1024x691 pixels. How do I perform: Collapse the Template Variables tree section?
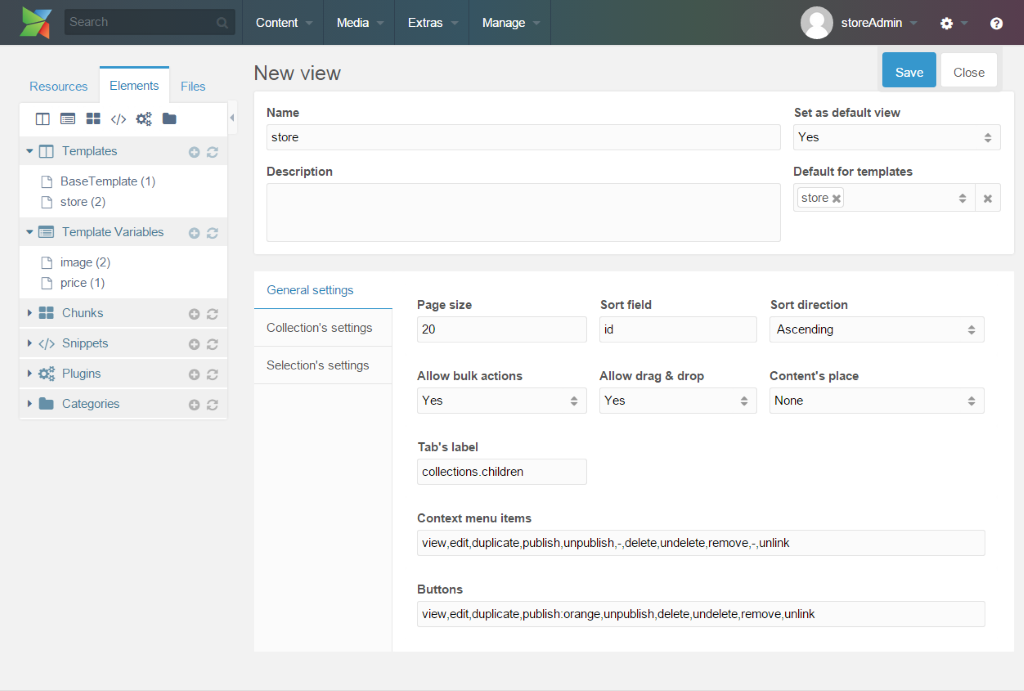(x=29, y=232)
